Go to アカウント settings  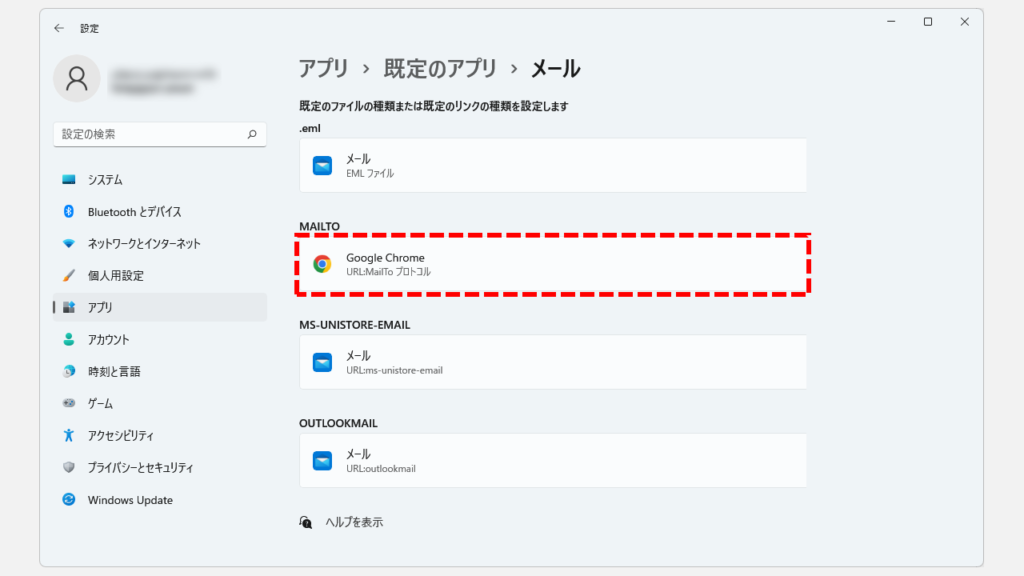click(108, 340)
